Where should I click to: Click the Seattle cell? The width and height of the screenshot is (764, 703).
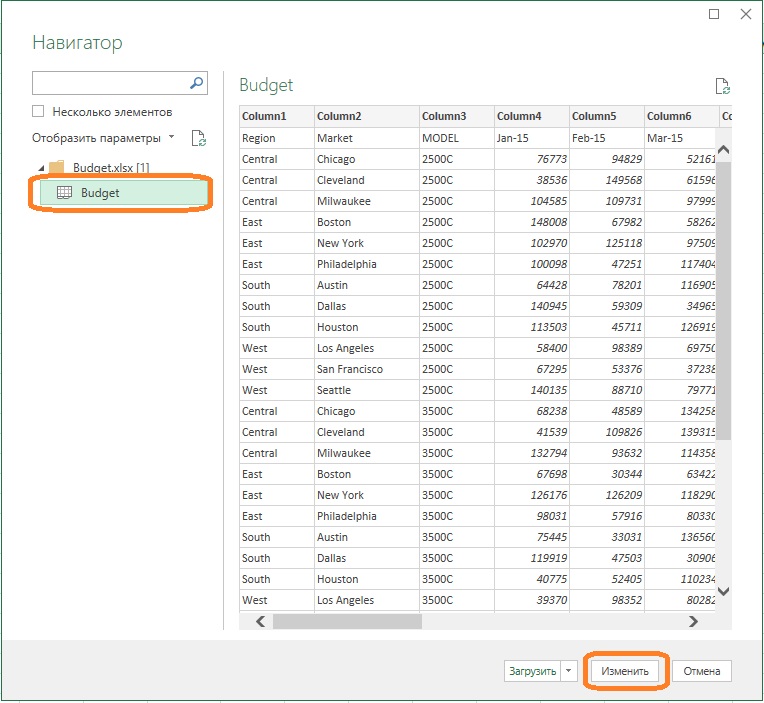[x=367, y=390]
